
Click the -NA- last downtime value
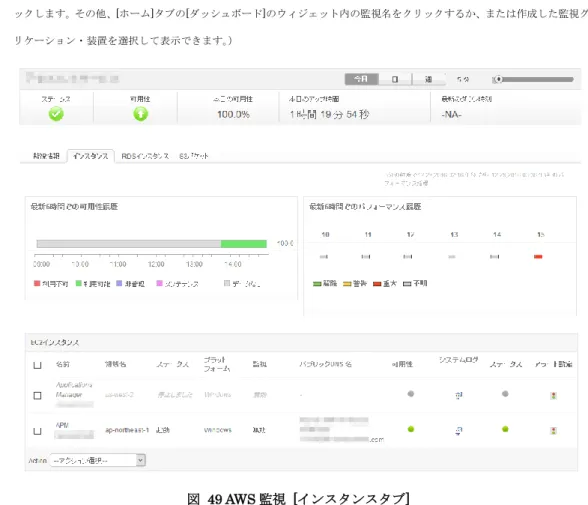click(452, 114)
